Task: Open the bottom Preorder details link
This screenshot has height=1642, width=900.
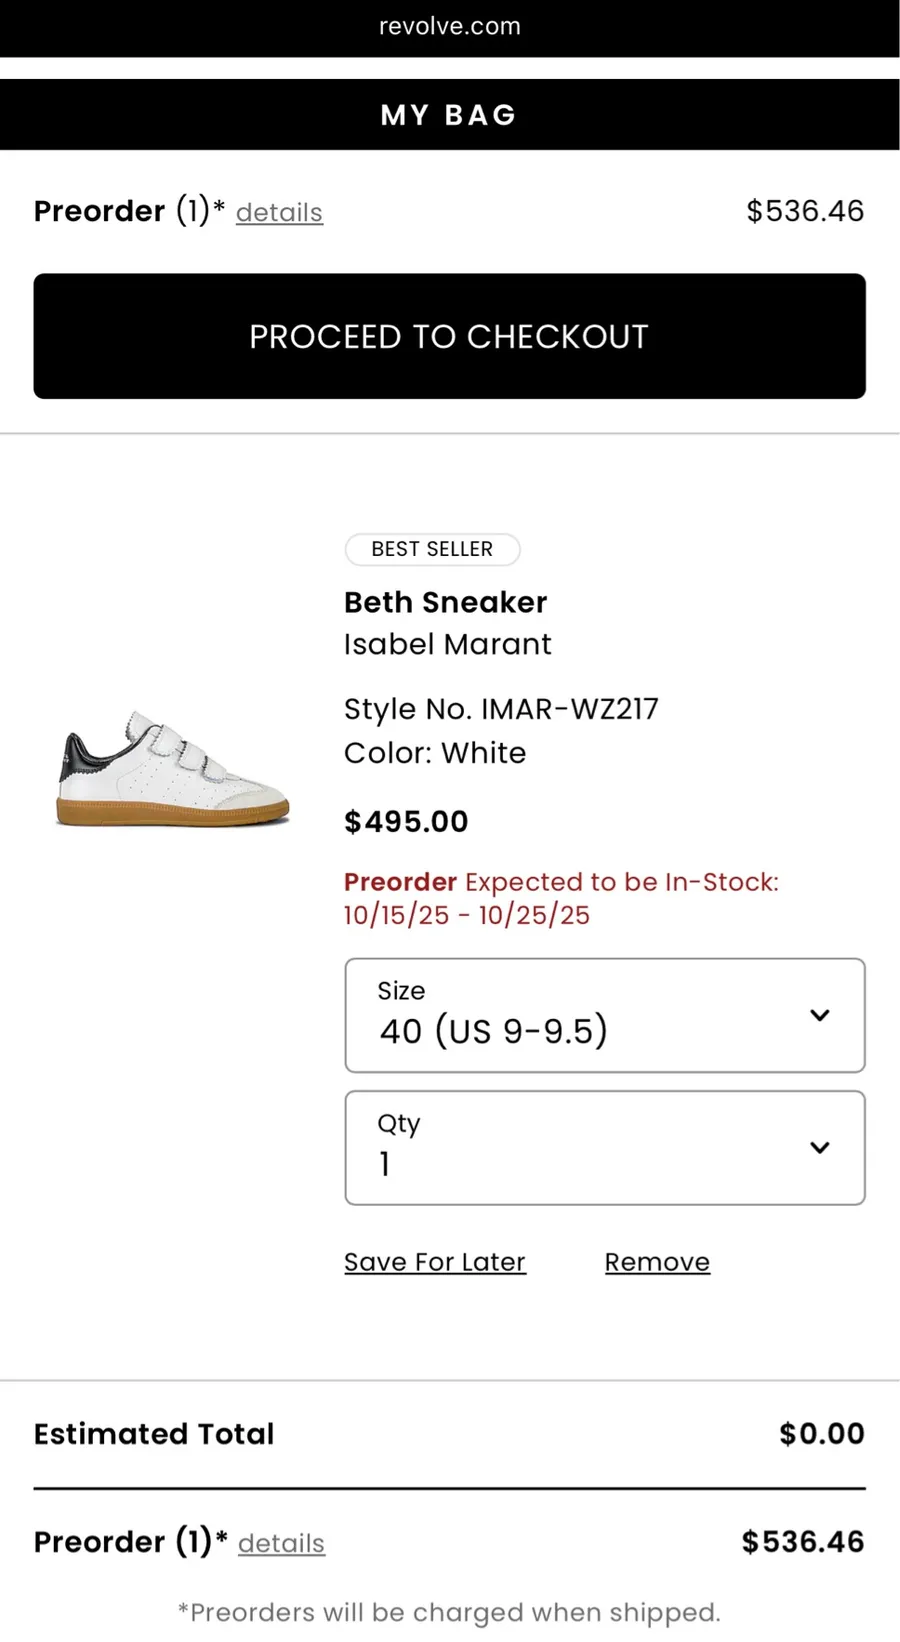Action: pos(281,1543)
